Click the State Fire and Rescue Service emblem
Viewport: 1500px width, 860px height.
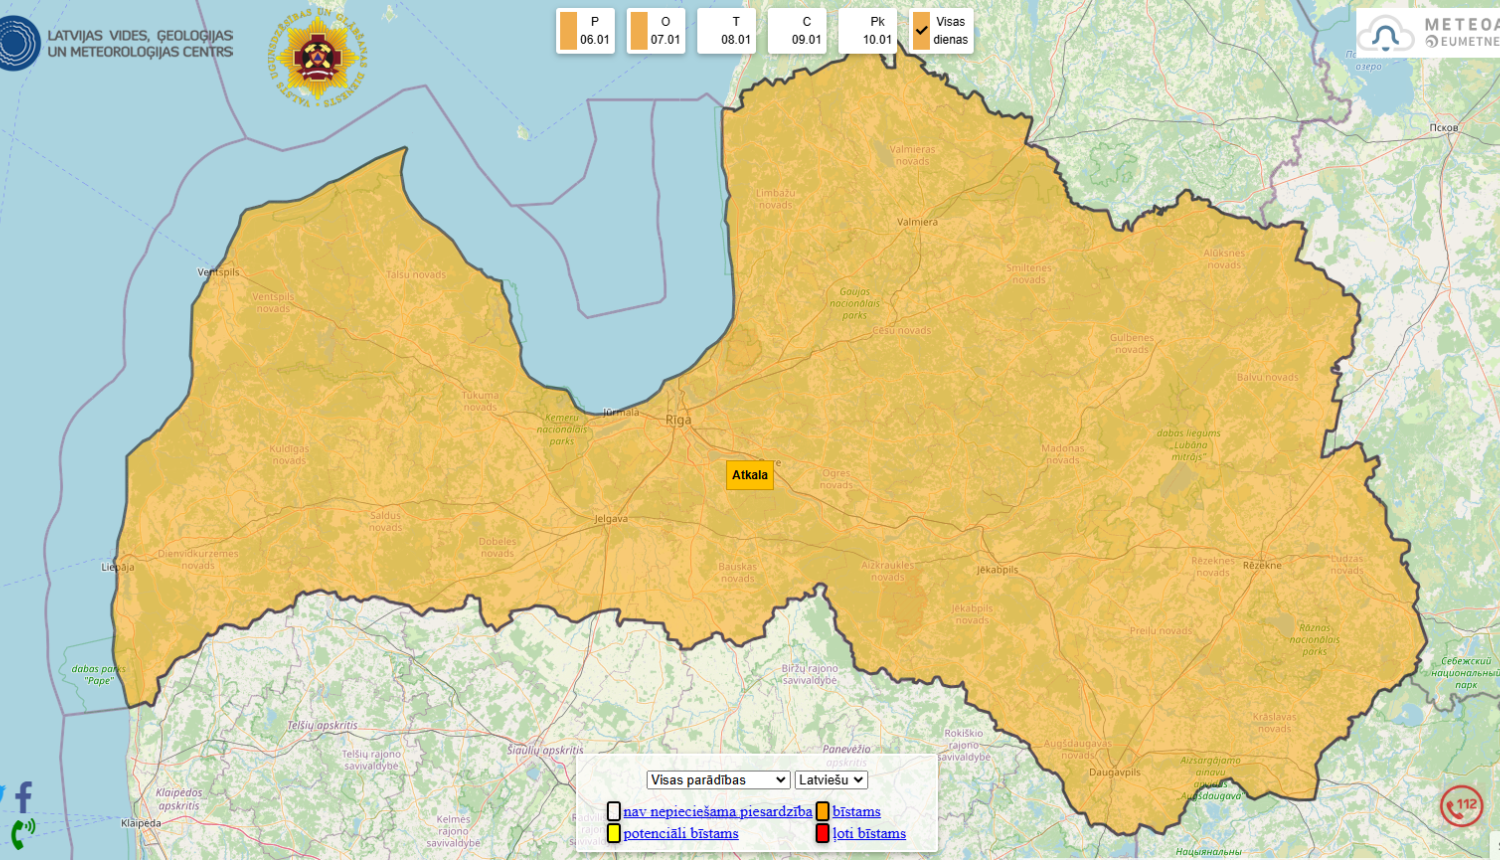click(x=317, y=57)
